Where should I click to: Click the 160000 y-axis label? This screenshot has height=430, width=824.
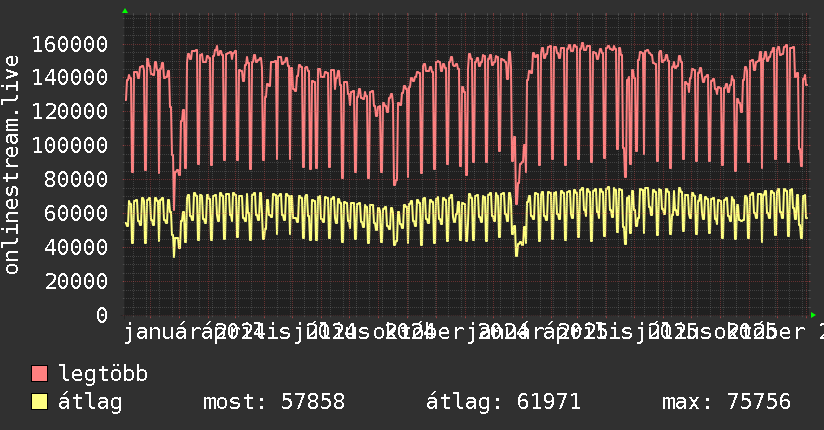pyautogui.click(x=70, y=44)
